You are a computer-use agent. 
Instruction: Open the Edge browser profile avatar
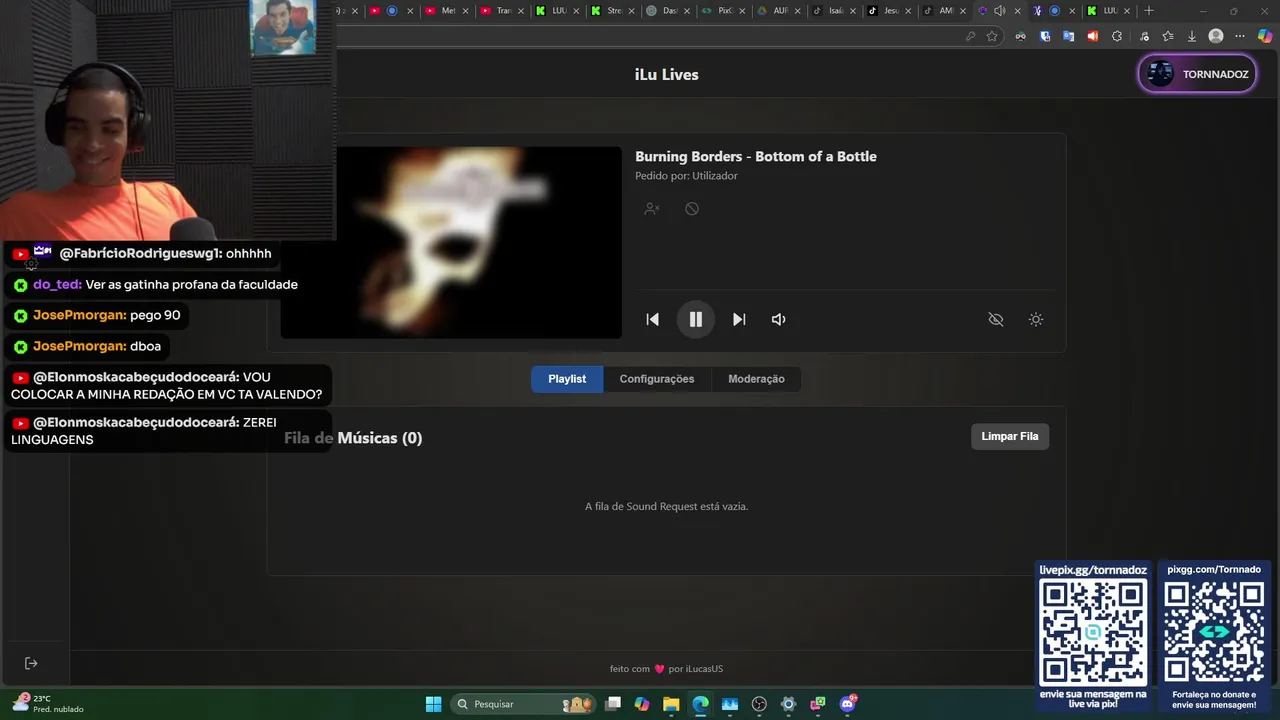(x=1216, y=36)
